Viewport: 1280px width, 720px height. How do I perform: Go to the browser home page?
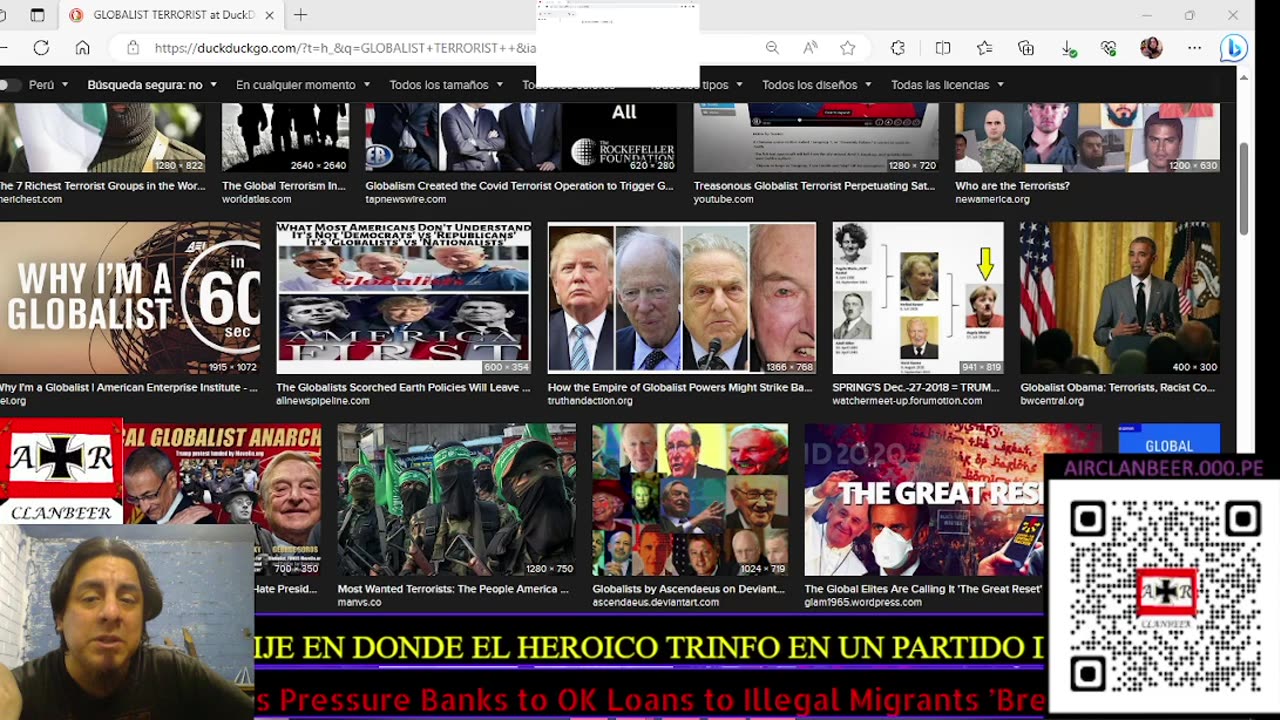[82, 48]
